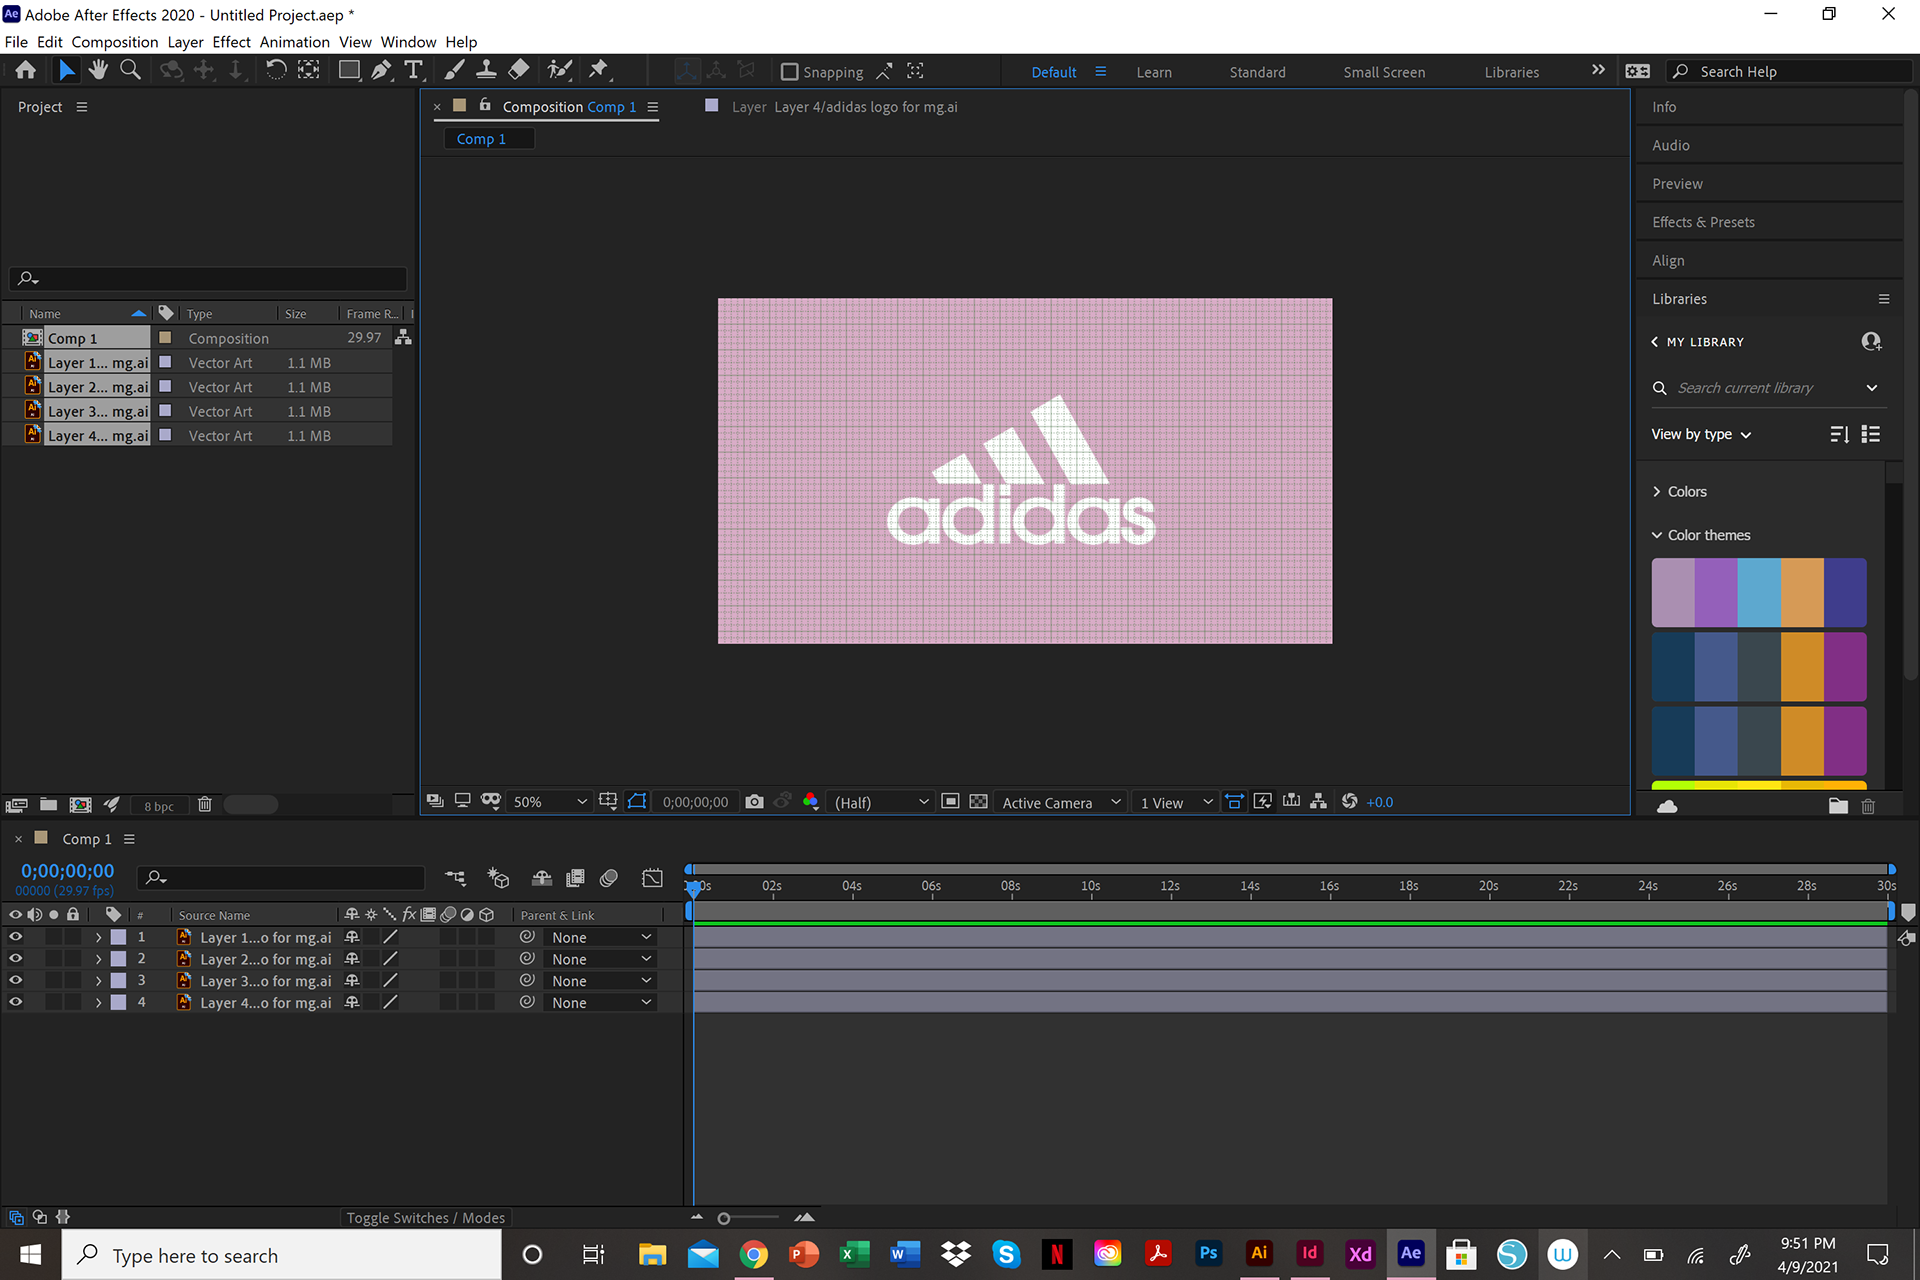The width and height of the screenshot is (1920, 1280).
Task: Toggle shy switch on Layer 1
Action: (352, 937)
